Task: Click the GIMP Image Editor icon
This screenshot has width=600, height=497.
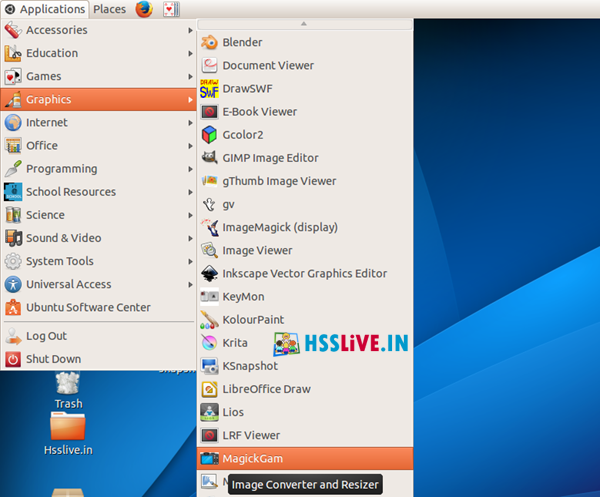Action: [209, 158]
